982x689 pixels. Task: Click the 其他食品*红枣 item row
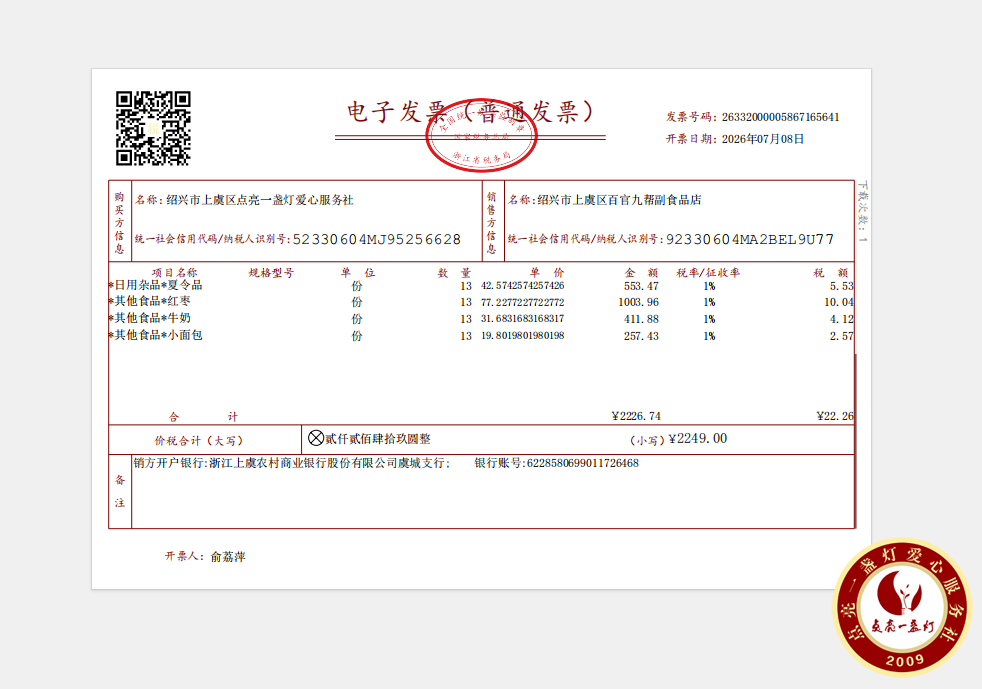[481, 302]
